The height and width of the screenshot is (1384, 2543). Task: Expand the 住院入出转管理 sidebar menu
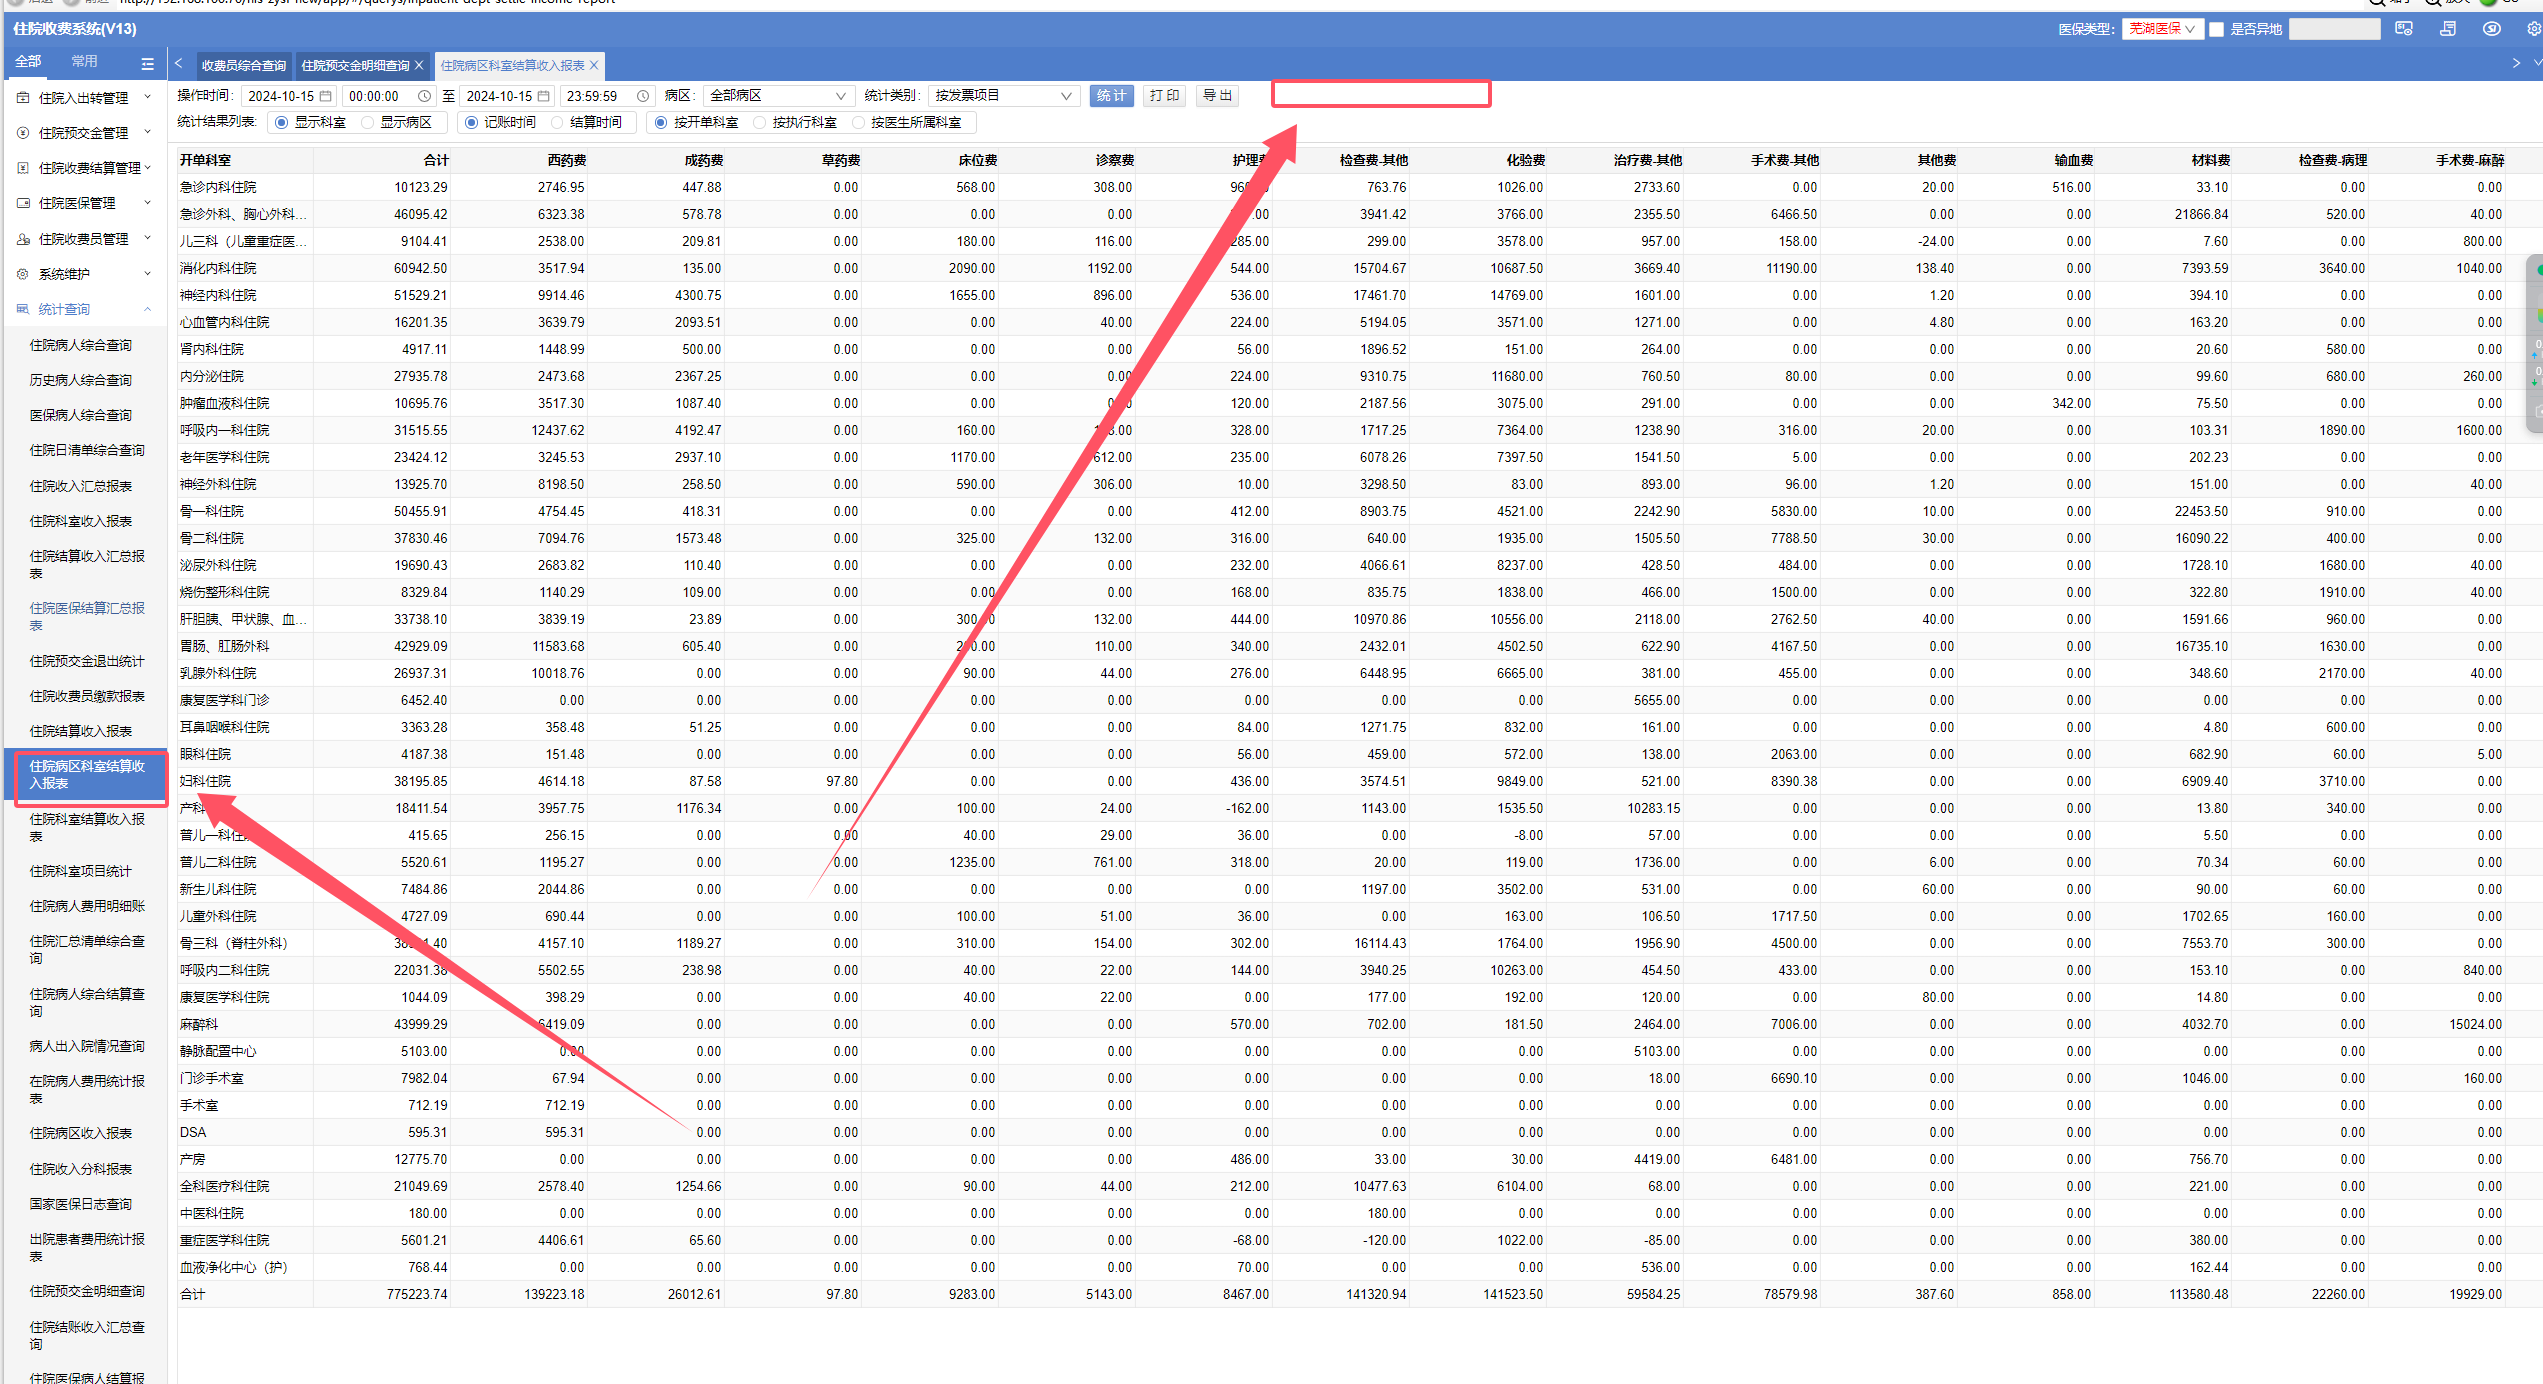point(84,98)
